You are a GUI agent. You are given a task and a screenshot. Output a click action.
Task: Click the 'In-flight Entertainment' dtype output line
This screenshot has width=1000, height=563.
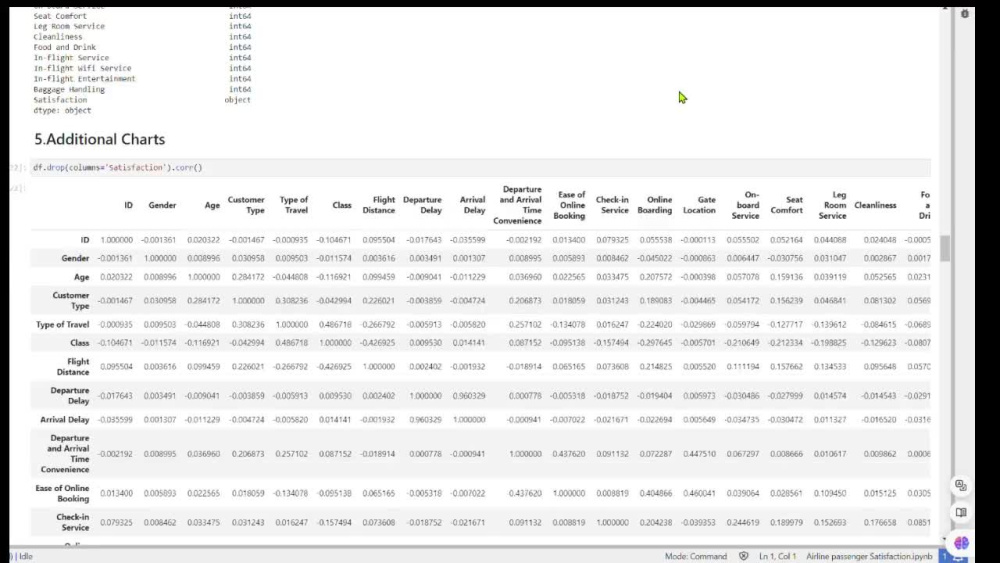(142, 79)
